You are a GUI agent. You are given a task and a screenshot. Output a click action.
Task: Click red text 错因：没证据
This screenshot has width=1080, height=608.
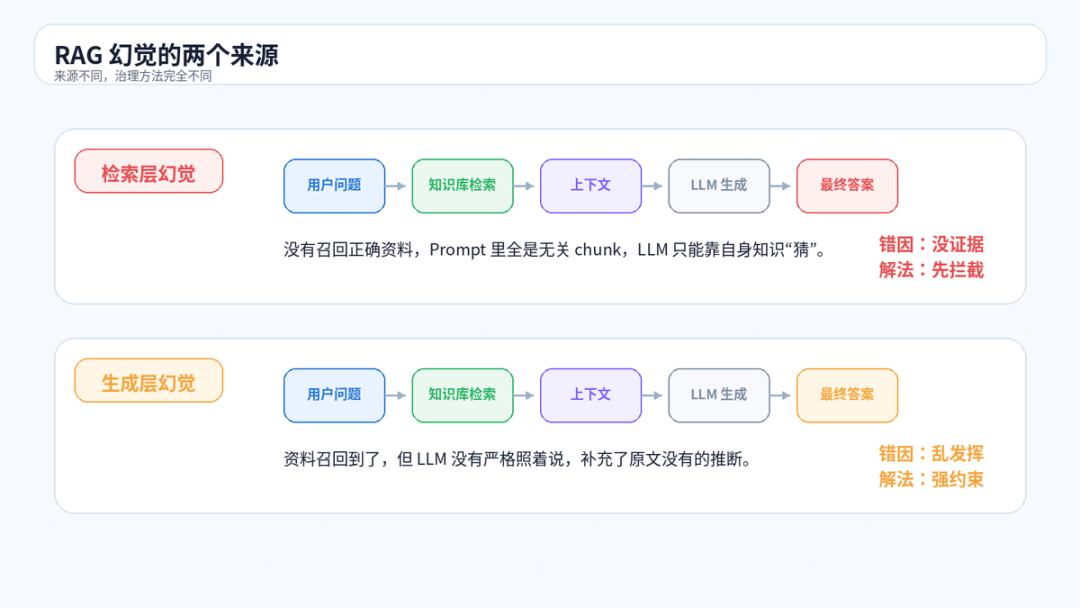pyautogui.click(x=931, y=244)
